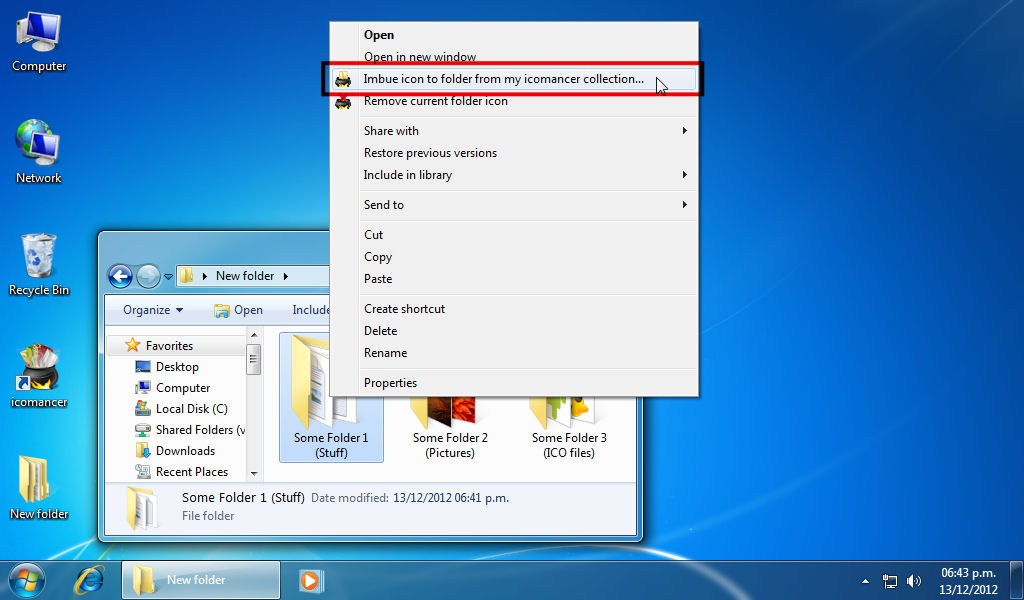
Task: Choose Imbue icon to folder from icomancer collection
Action: pyautogui.click(x=513, y=79)
